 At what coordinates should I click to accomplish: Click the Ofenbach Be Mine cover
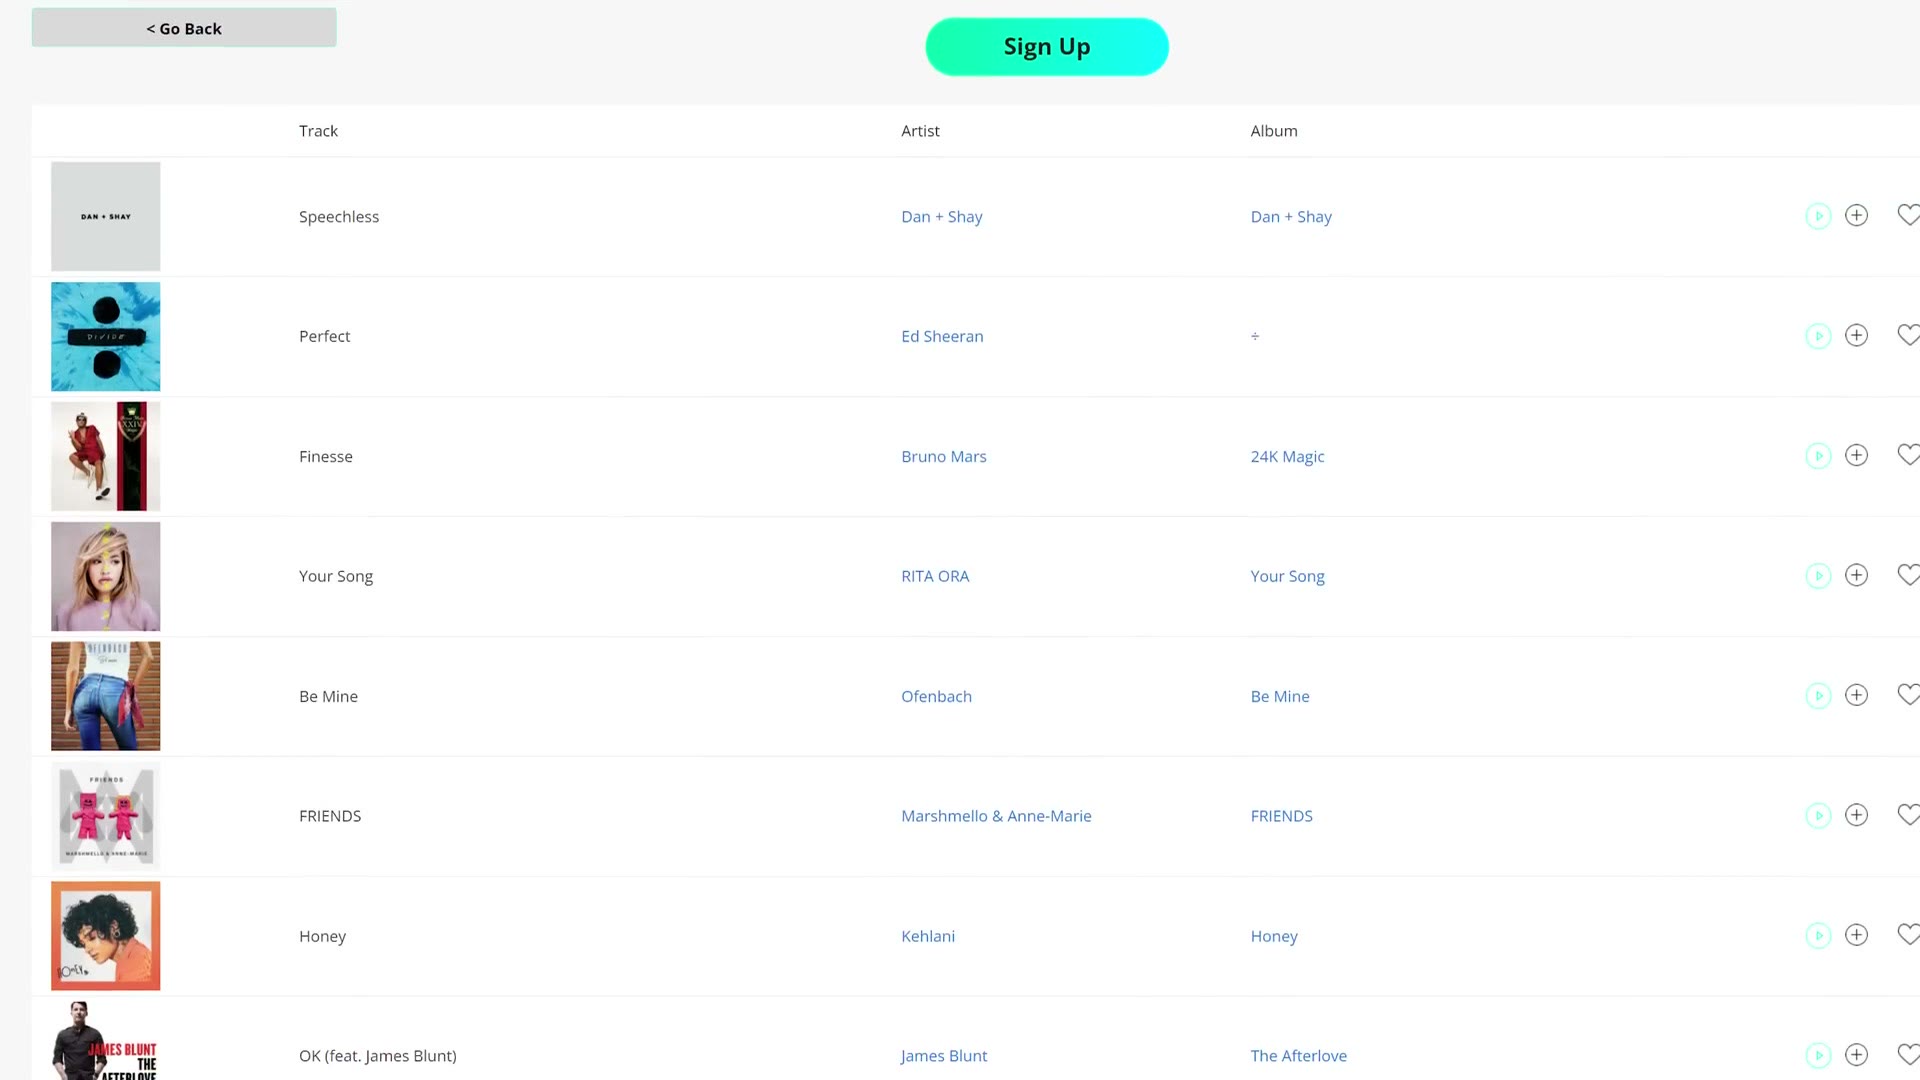[x=106, y=696]
